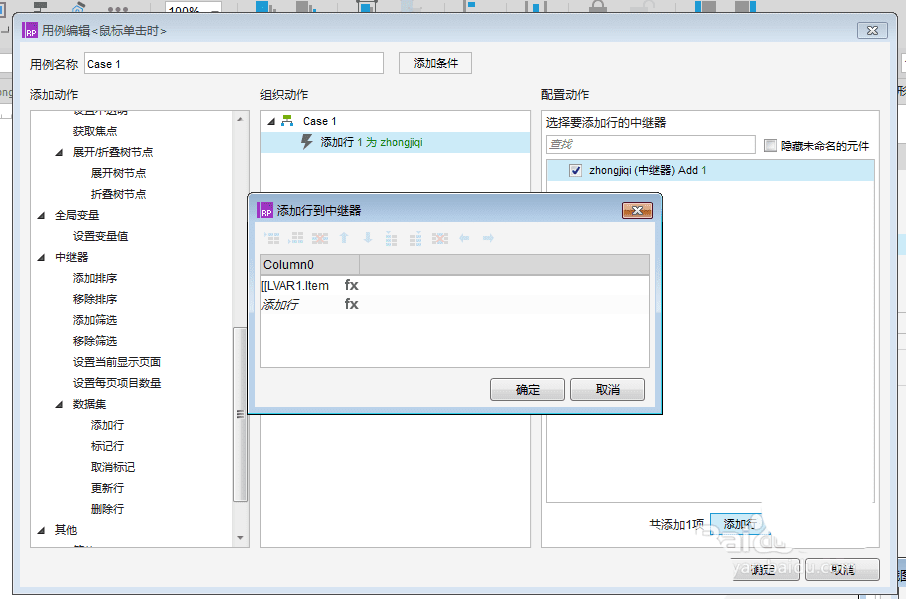Open fx editor for the [[LVAR1.Item row

[351, 285]
